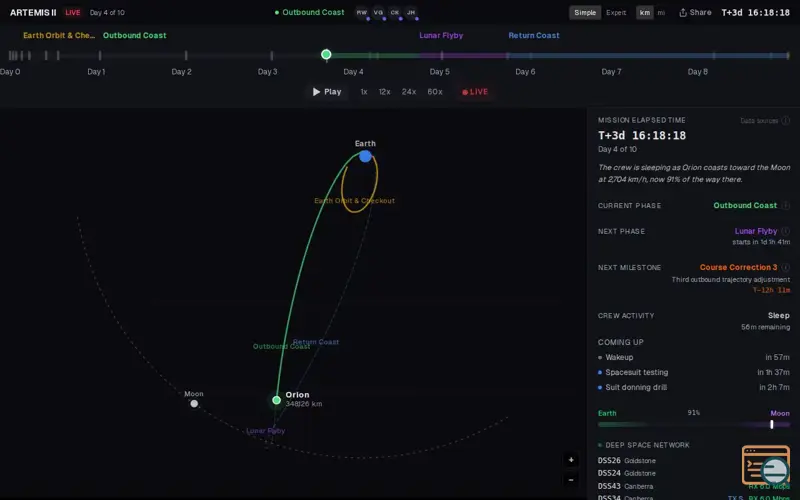The width and height of the screenshot is (800, 500).
Task: Select the green timeline playhead
Action: coord(326,55)
